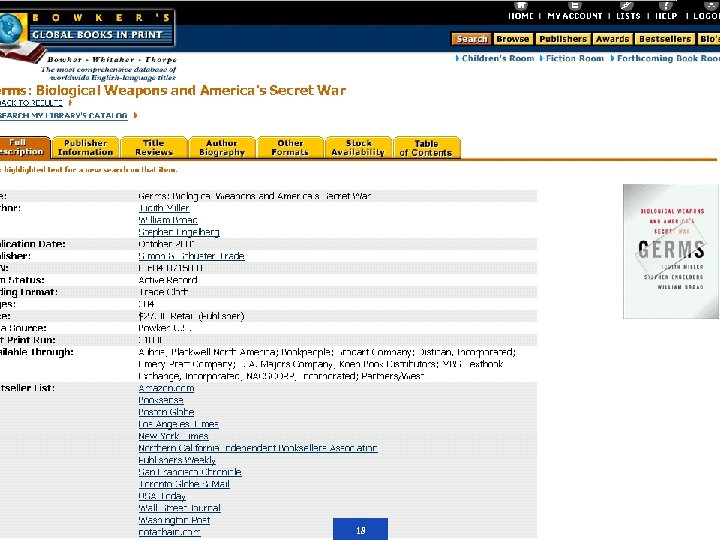The width and height of the screenshot is (720, 540).
Task: Click the Lists icon in header
Action: click(x=626, y=6)
